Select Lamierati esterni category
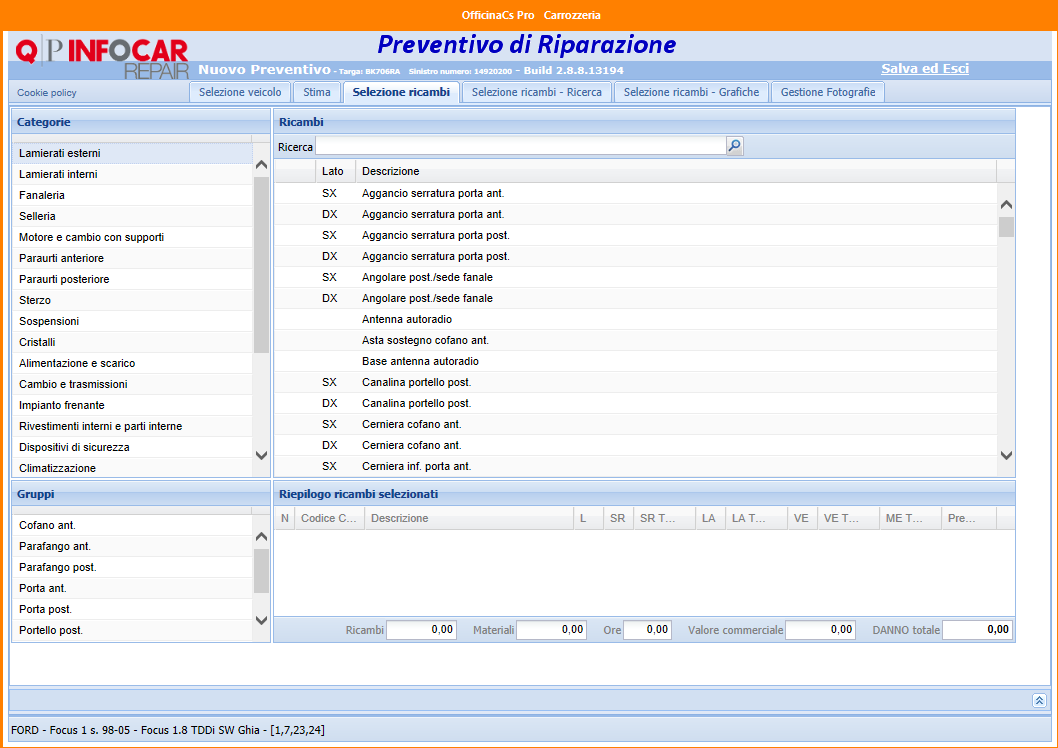 [x=132, y=153]
